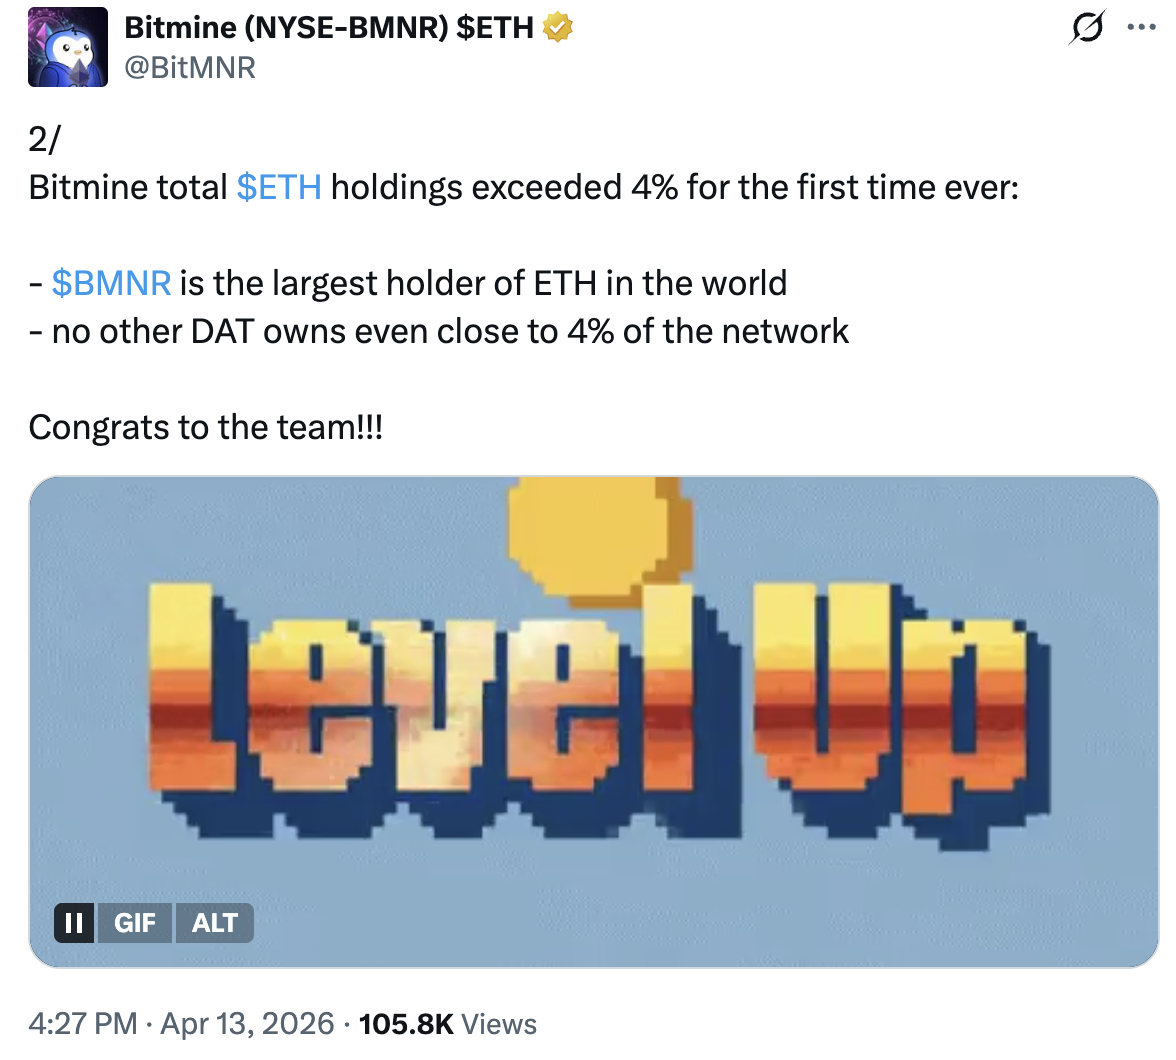Screen dimensions: 1176x1060
Task: Open the three-dot More options menu
Action: tap(1141, 28)
